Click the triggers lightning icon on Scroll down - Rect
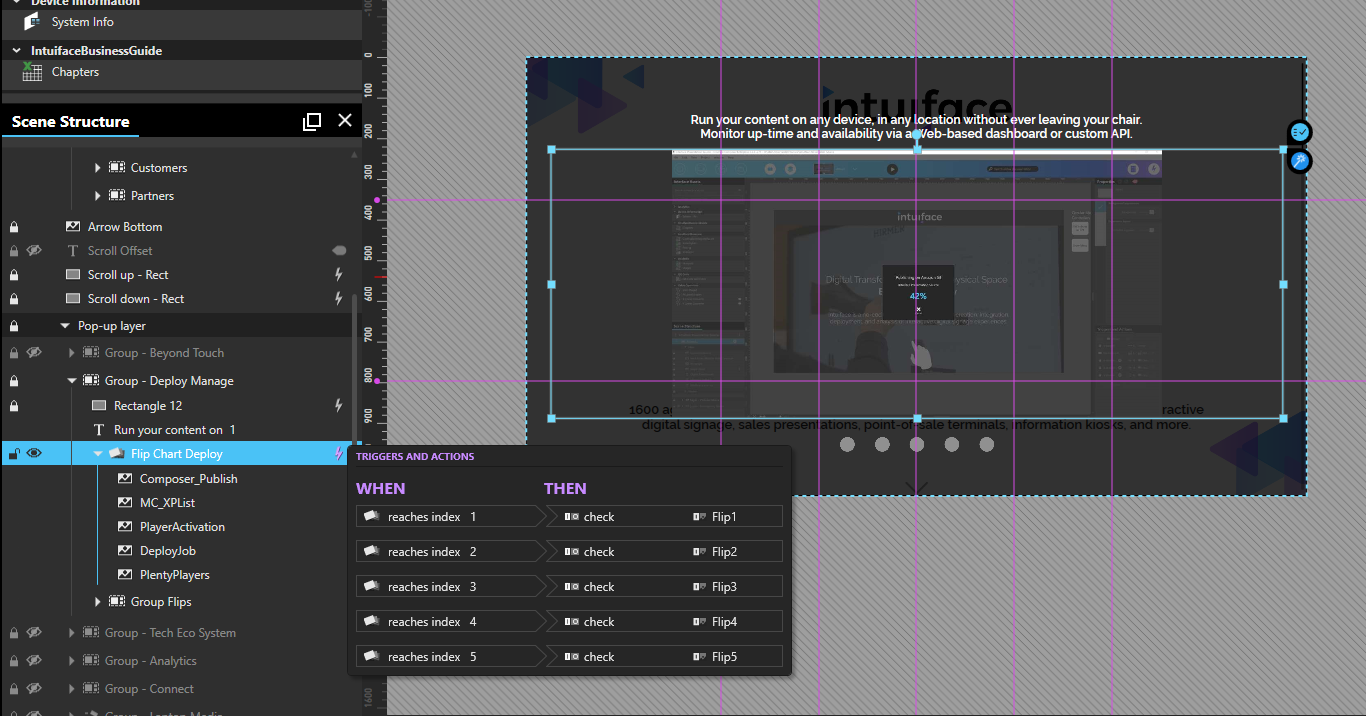The height and width of the screenshot is (716, 1366). click(338, 298)
